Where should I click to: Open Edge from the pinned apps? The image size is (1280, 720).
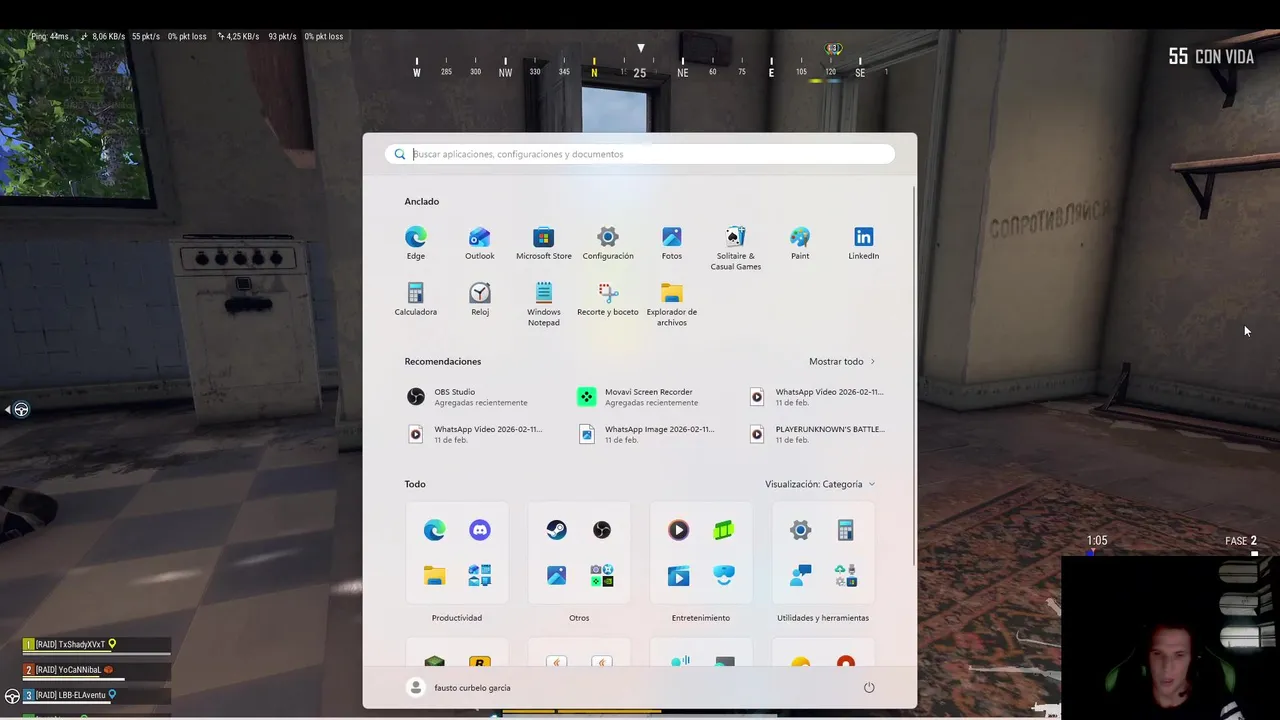tap(416, 243)
